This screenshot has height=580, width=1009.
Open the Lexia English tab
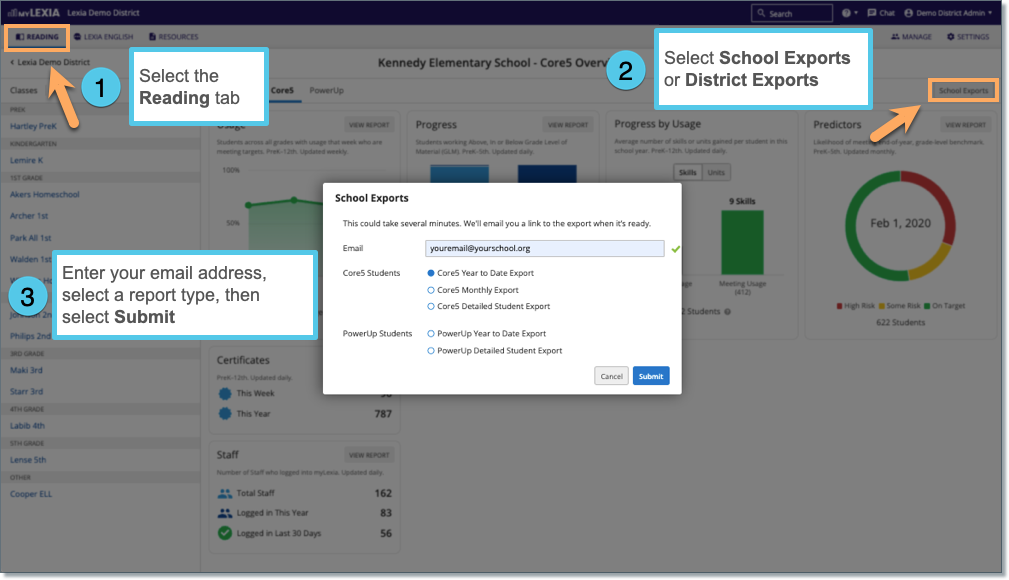104,37
